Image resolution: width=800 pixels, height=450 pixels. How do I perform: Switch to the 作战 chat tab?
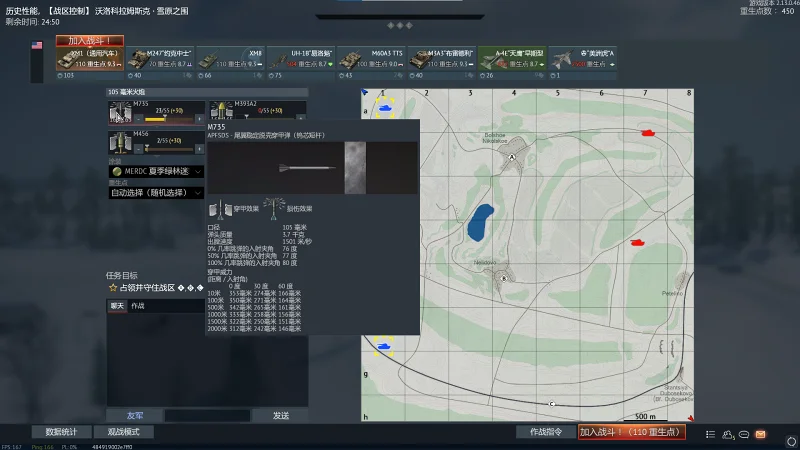pyautogui.click(x=138, y=306)
